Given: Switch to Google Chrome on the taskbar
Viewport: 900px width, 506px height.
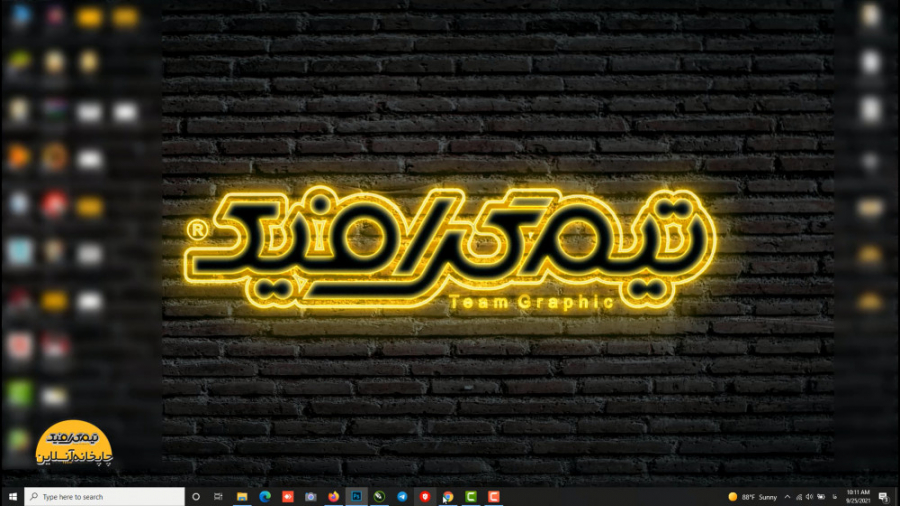Looking at the screenshot, I should point(448,497).
